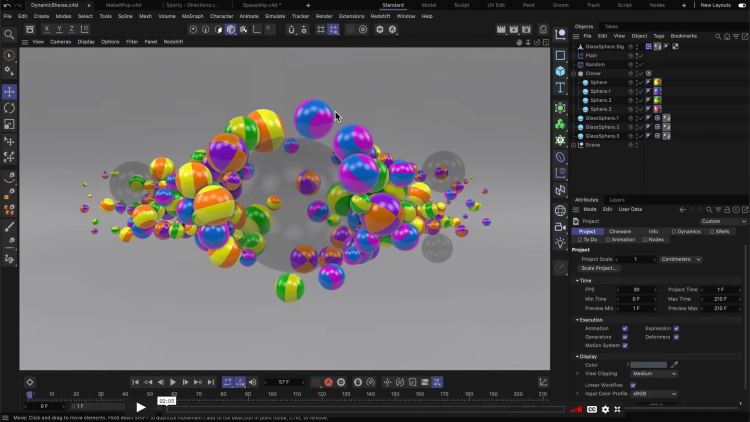Toggle sound playback speaker icon

253,382
